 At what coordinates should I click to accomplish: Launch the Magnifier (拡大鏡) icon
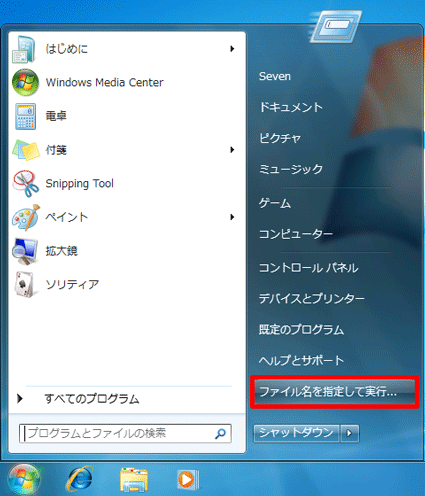[25, 251]
